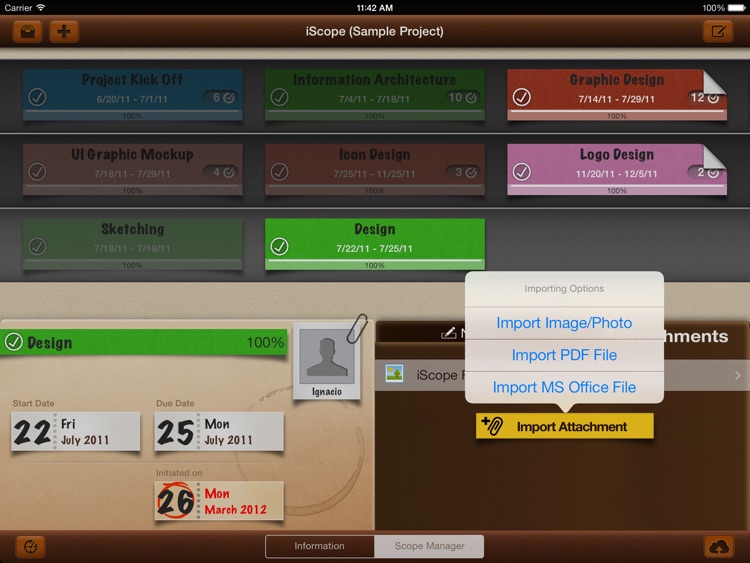Toggle completion check on UI Graphic Mockup

tap(37, 172)
